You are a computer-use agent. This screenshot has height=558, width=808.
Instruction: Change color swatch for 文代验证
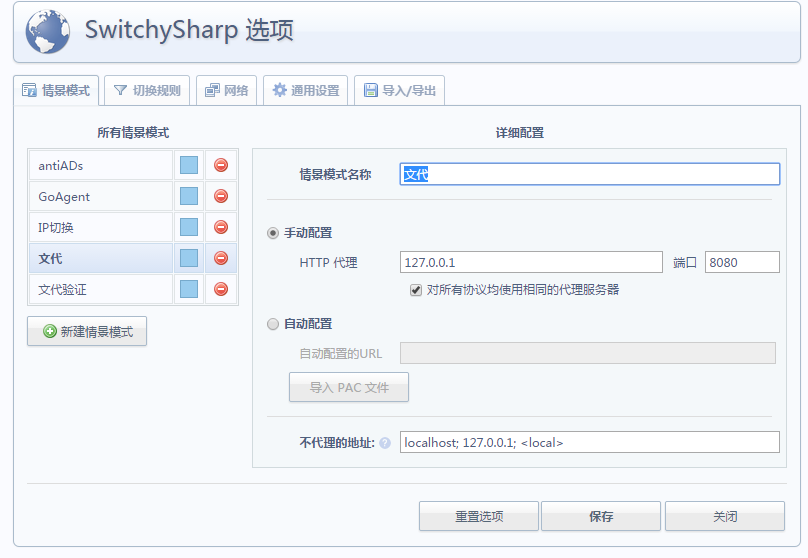click(x=189, y=289)
